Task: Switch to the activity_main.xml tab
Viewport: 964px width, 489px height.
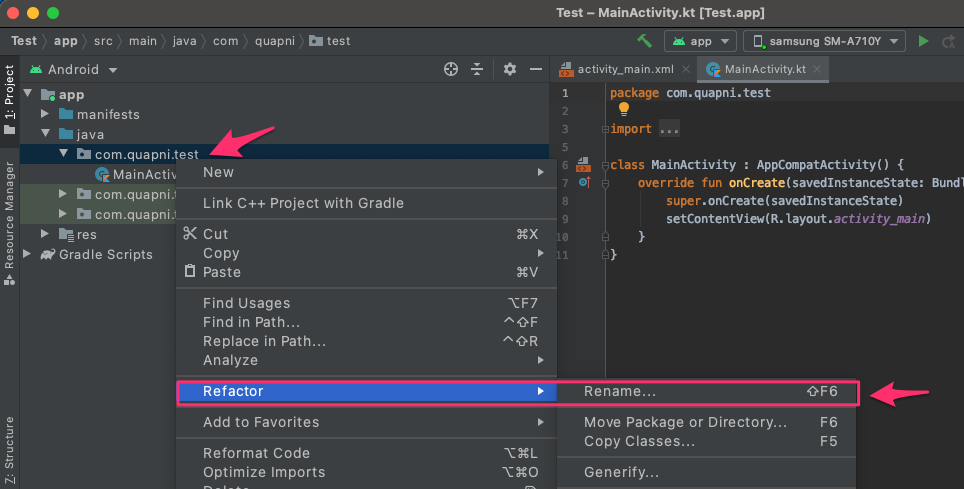Action: tap(616, 69)
